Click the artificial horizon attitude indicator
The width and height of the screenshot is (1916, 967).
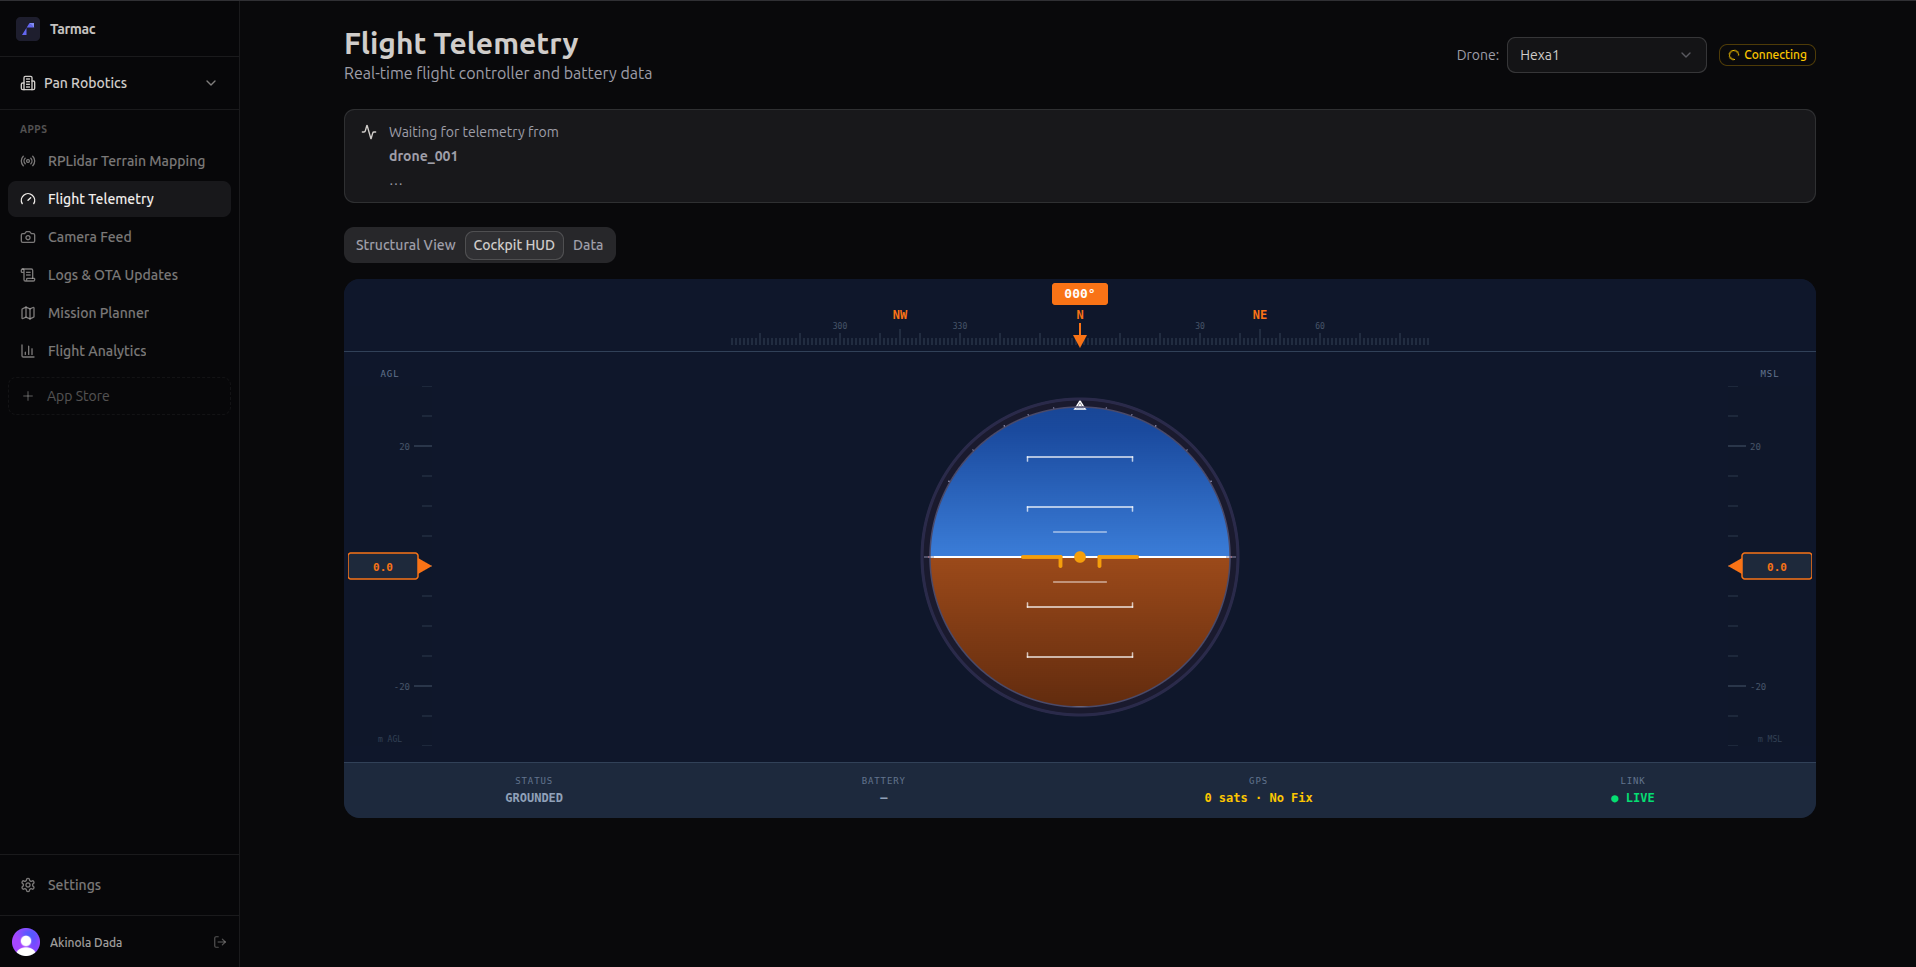click(x=1080, y=557)
